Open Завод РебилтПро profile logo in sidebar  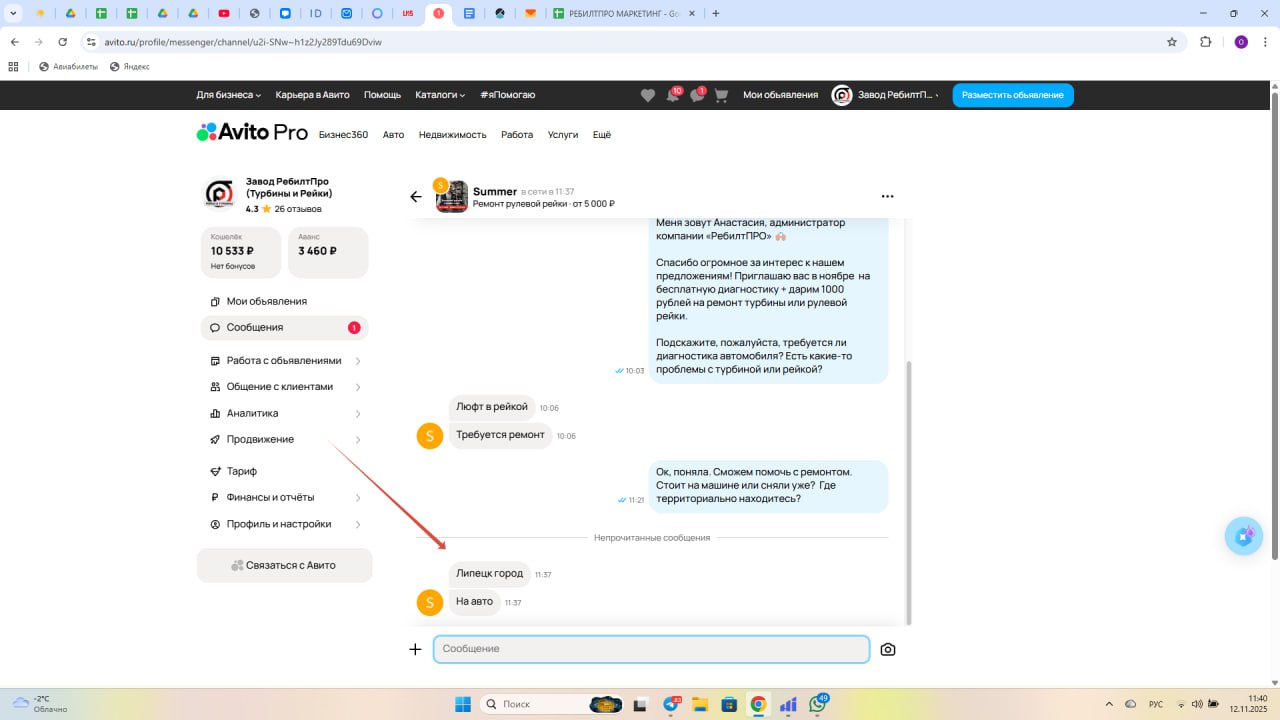[219, 194]
